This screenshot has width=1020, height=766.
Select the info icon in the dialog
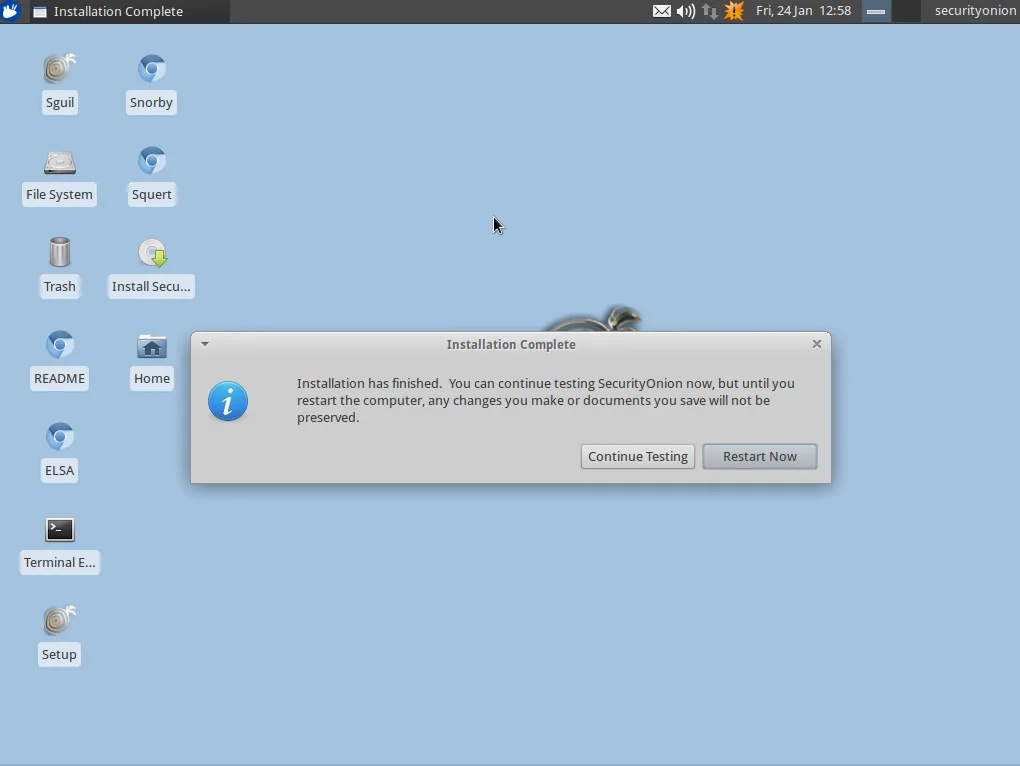228,401
